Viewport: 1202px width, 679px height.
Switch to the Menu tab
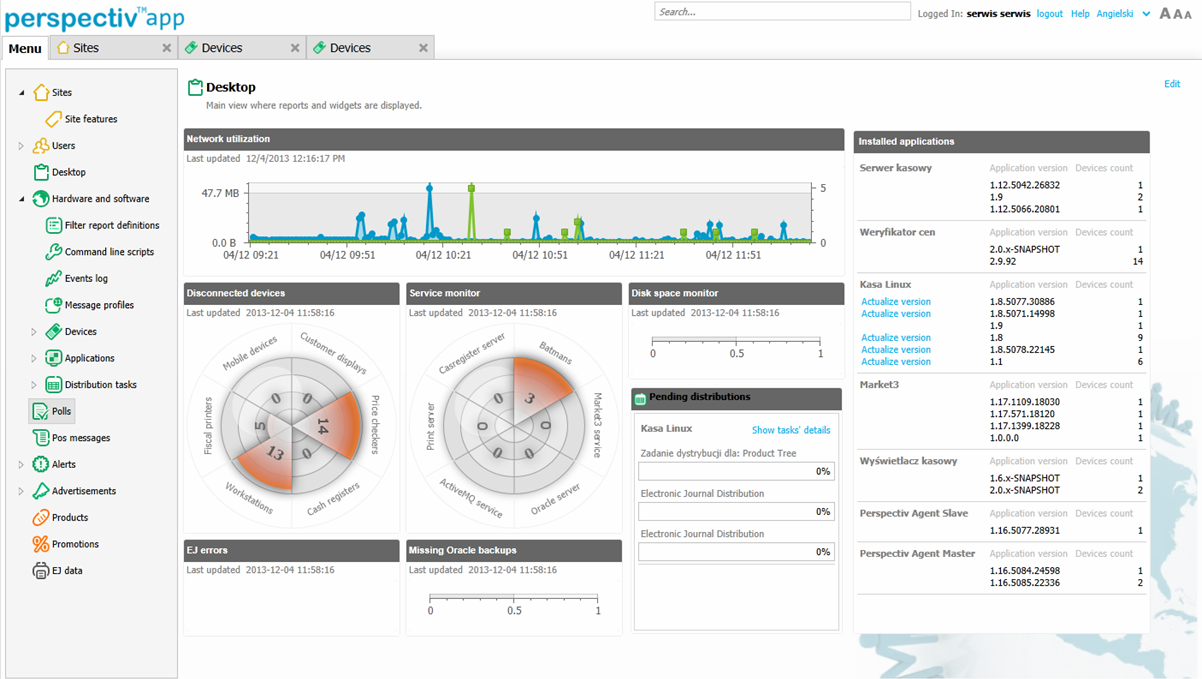(x=25, y=48)
